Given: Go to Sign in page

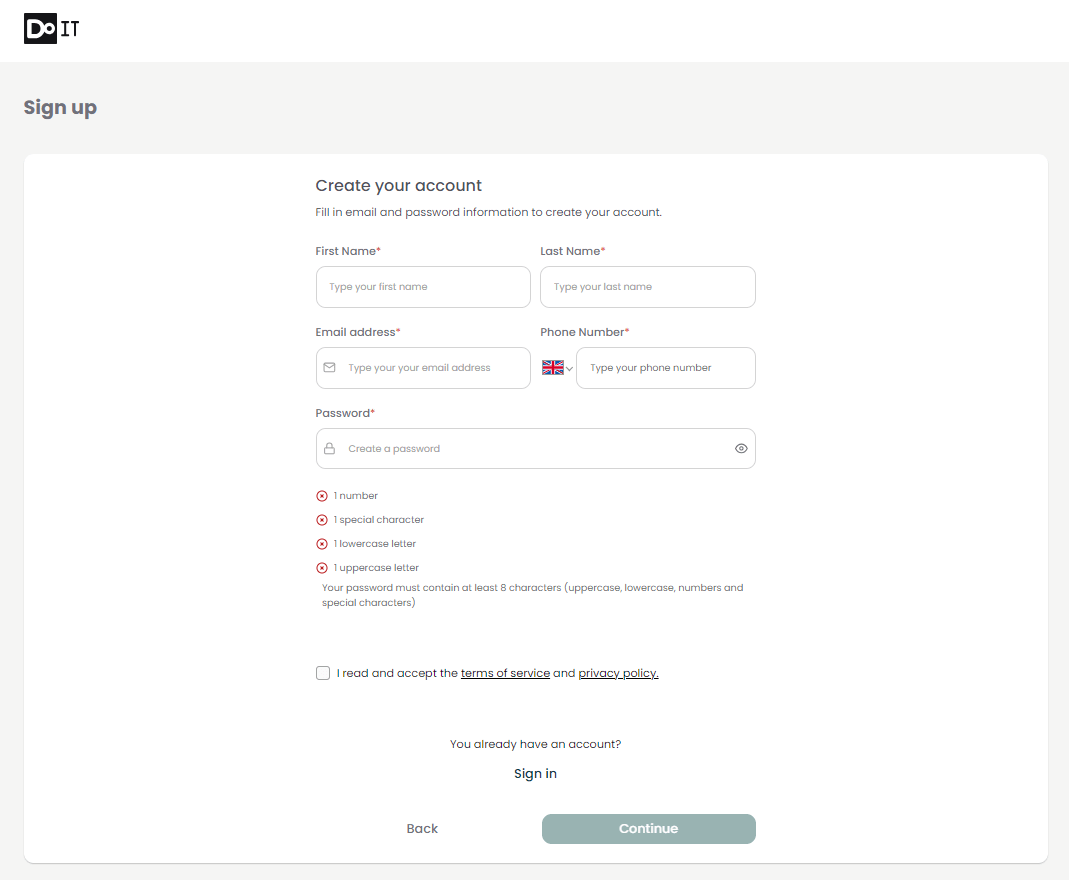Looking at the screenshot, I should 535,774.
